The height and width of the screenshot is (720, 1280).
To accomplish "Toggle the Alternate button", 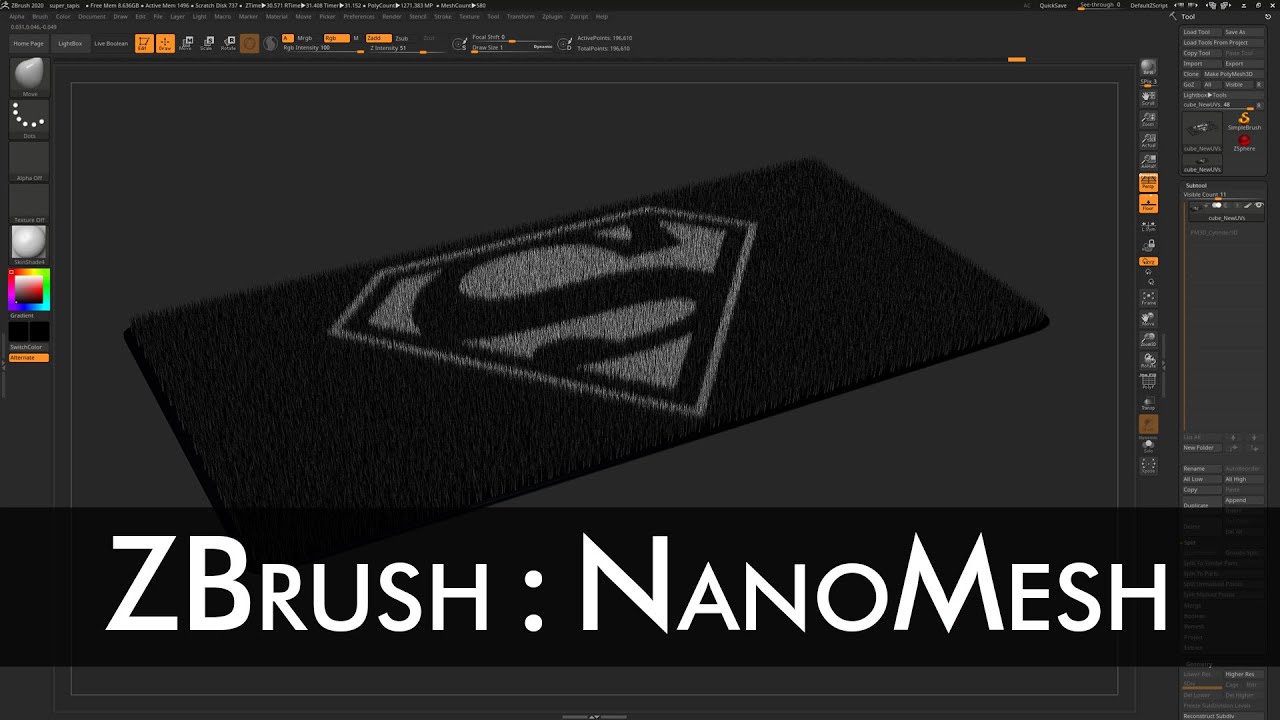I will coord(29,357).
